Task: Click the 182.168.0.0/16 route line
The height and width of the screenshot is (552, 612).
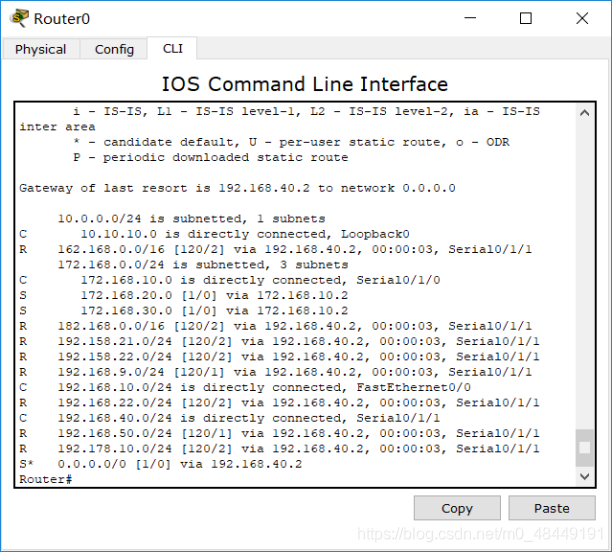Action: point(276,326)
